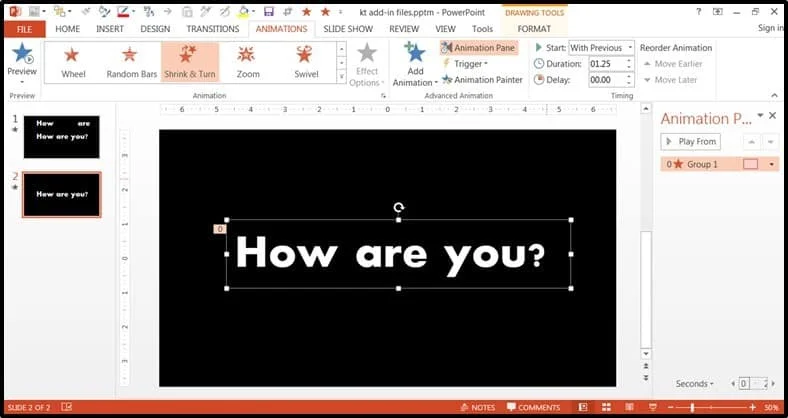This screenshot has height=418, width=788.
Task: Toggle the COMMENTS pane in status bar
Action: [x=533, y=407]
